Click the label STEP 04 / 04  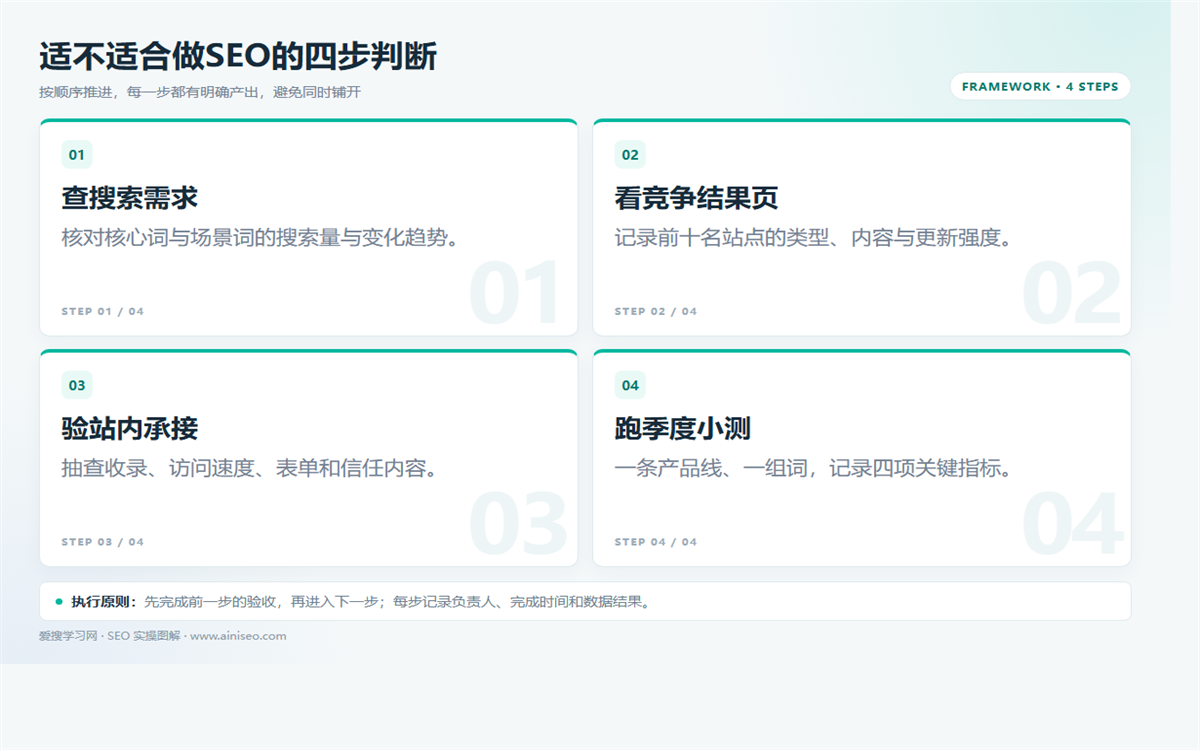tap(656, 543)
